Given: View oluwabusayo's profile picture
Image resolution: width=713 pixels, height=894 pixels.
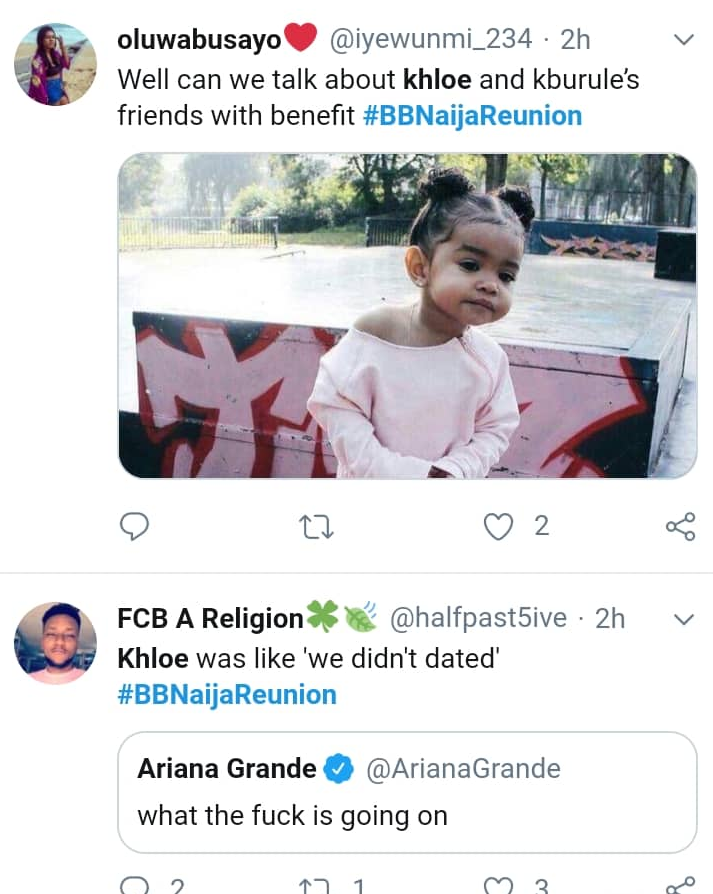Looking at the screenshot, I should pos(55,65).
